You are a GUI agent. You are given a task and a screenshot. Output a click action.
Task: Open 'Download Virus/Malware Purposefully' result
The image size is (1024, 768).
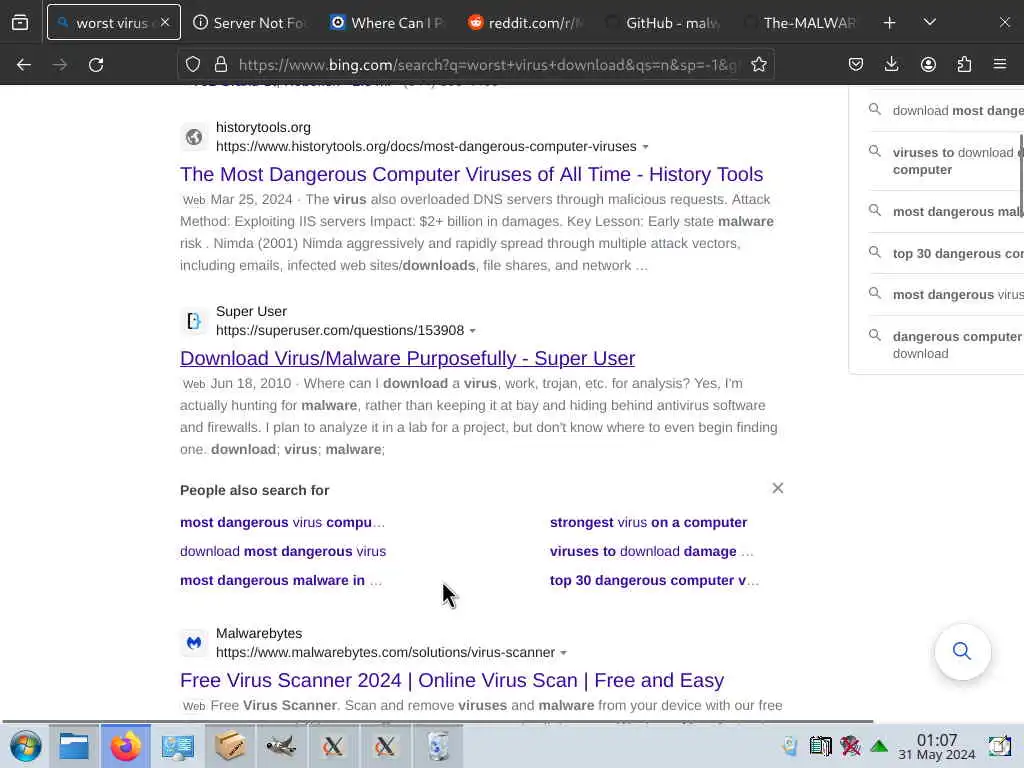coord(408,359)
